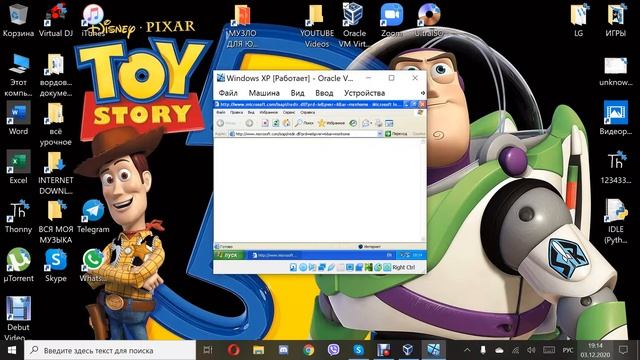This screenshot has height=360, width=640.
Task: Click the History button in Internet Explorer toolbar
Action: (353, 123)
